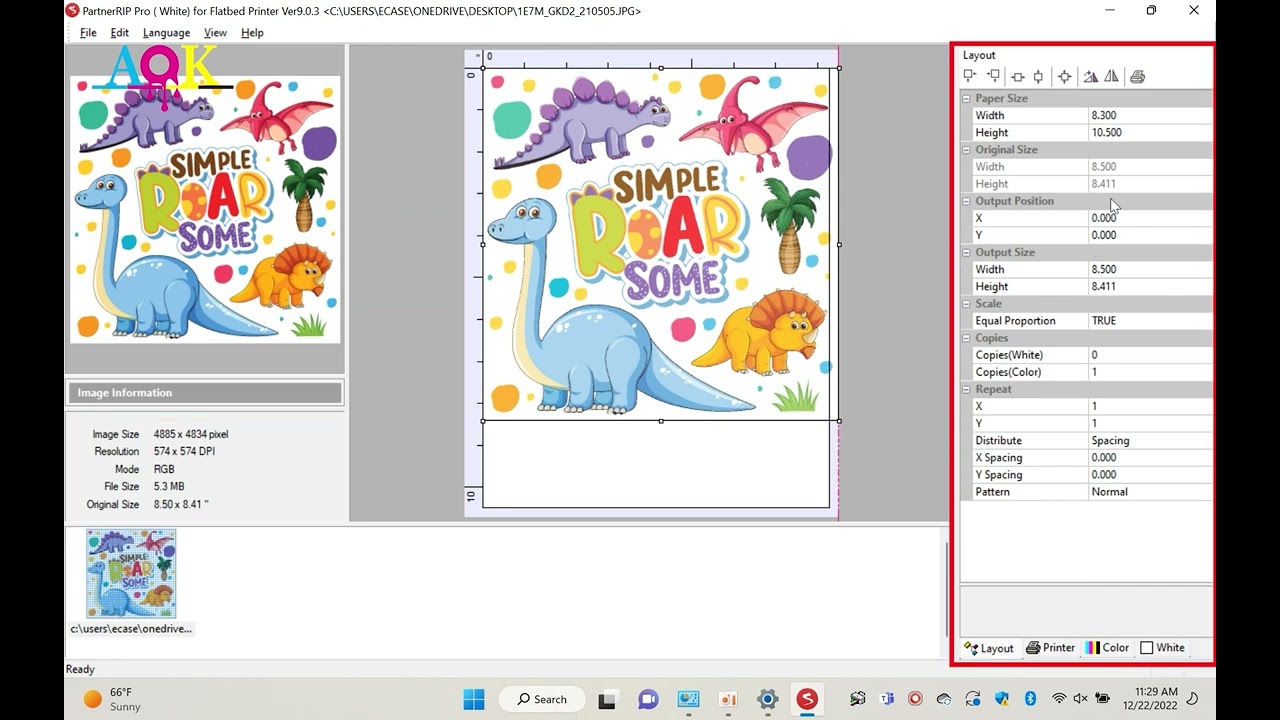Click the OneDrive cloud tray icon
This screenshot has width=1280, height=720.
(x=944, y=699)
